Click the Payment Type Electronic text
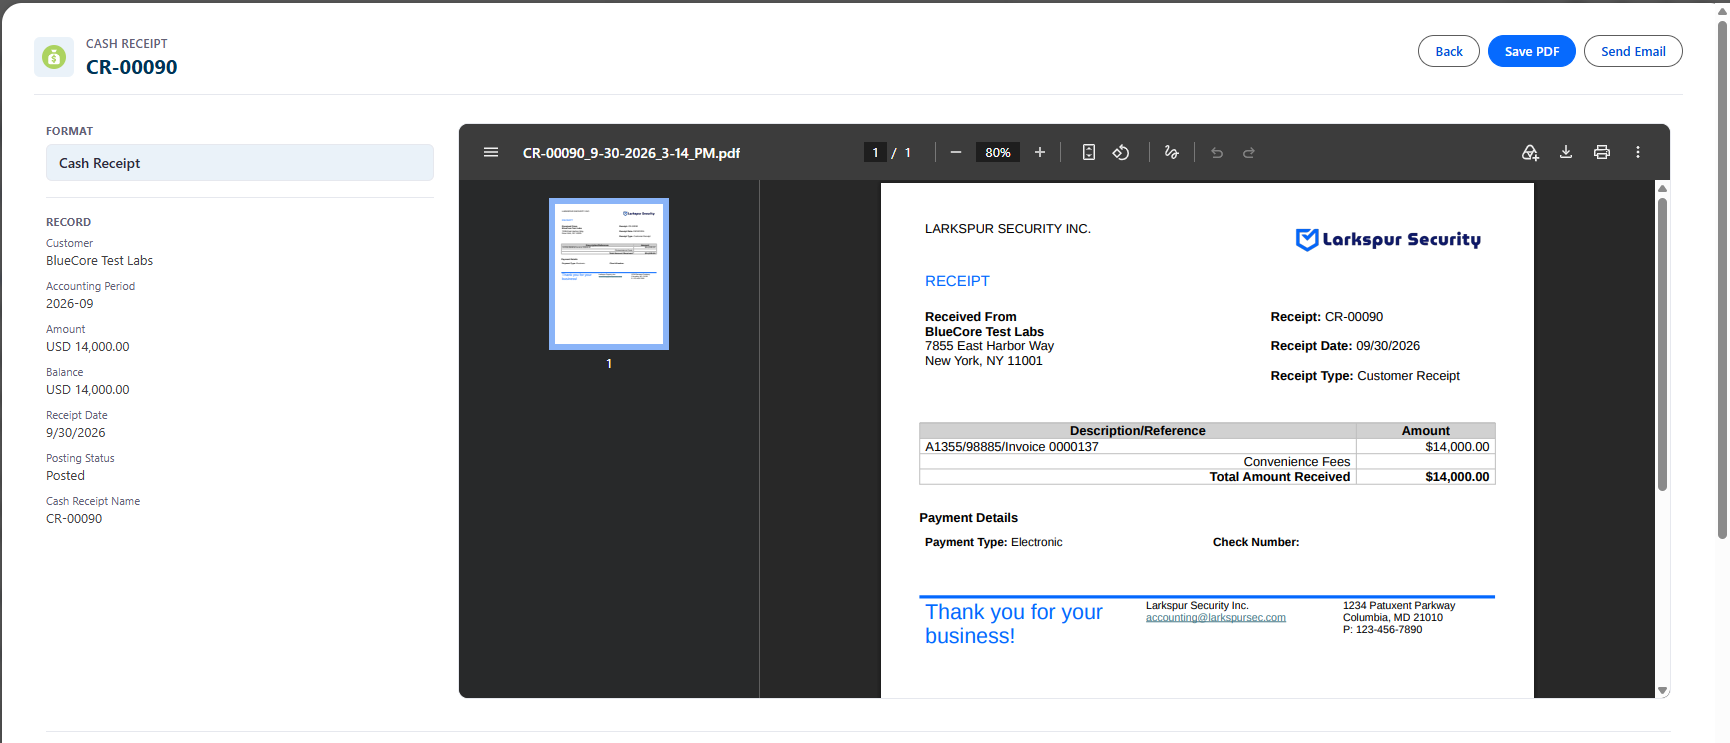 pyautogui.click(x=993, y=542)
